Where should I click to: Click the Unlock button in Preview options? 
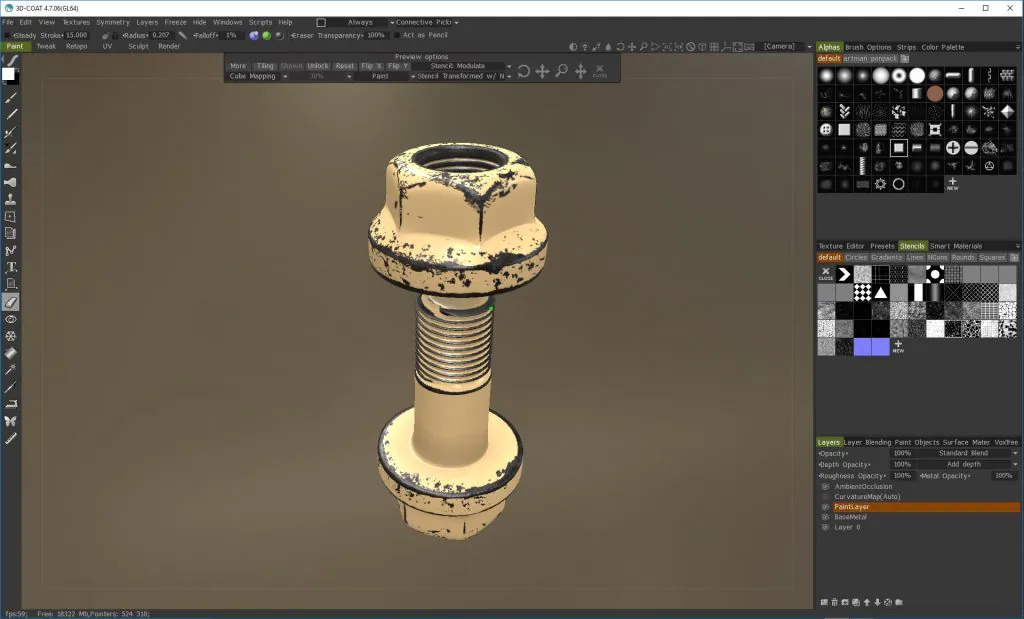[x=318, y=66]
